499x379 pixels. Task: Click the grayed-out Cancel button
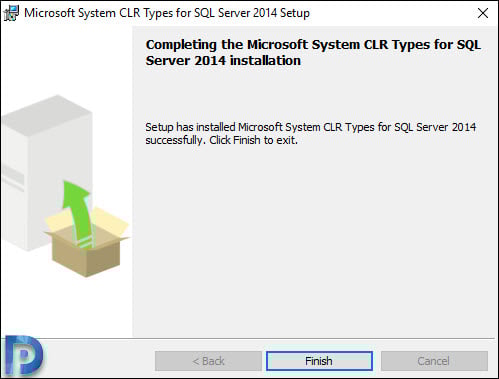point(434,361)
